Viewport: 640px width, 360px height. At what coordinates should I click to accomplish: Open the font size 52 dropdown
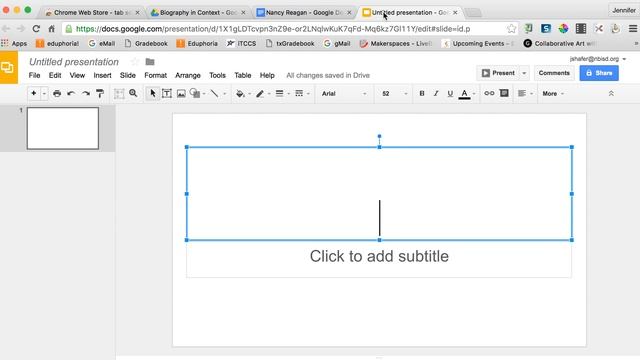click(x=394, y=93)
